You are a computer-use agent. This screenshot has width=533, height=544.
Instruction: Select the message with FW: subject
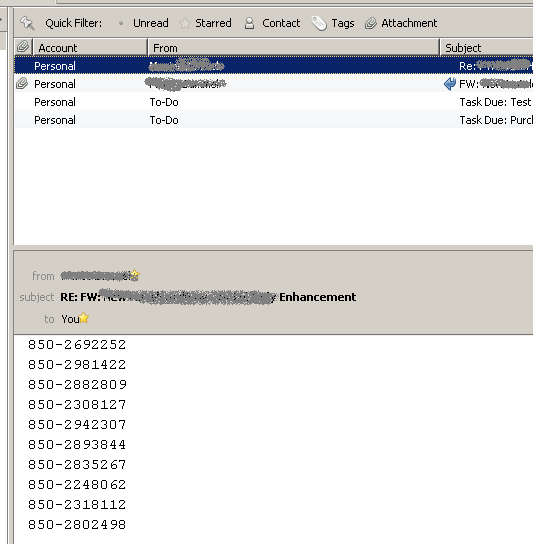click(273, 84)
